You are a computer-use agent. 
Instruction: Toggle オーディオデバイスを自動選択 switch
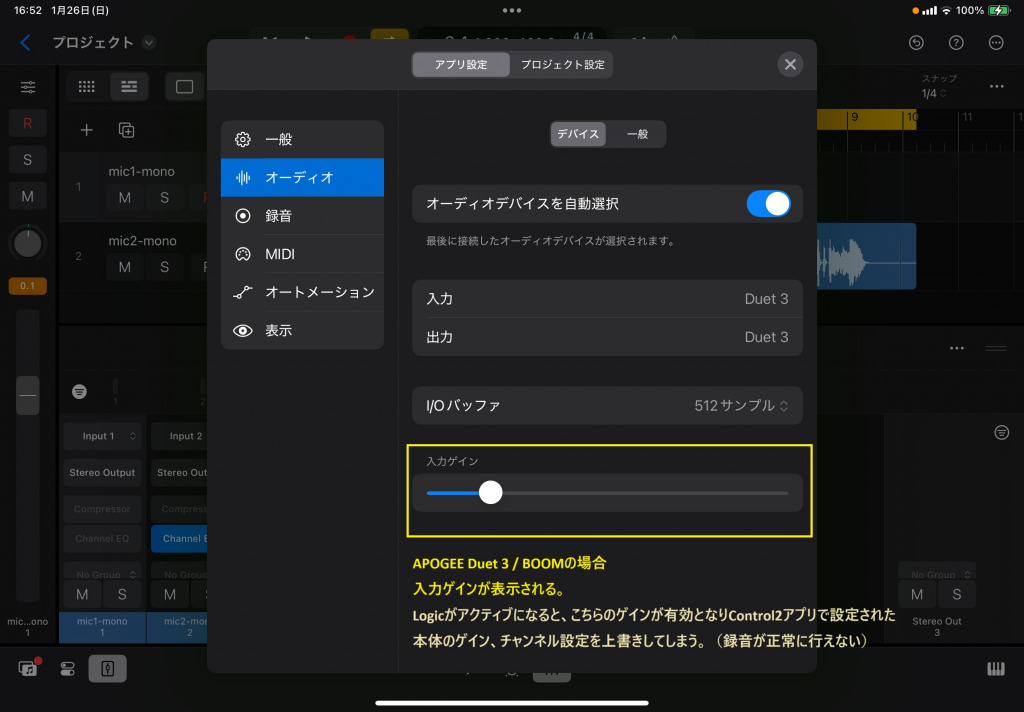point(768,204)
